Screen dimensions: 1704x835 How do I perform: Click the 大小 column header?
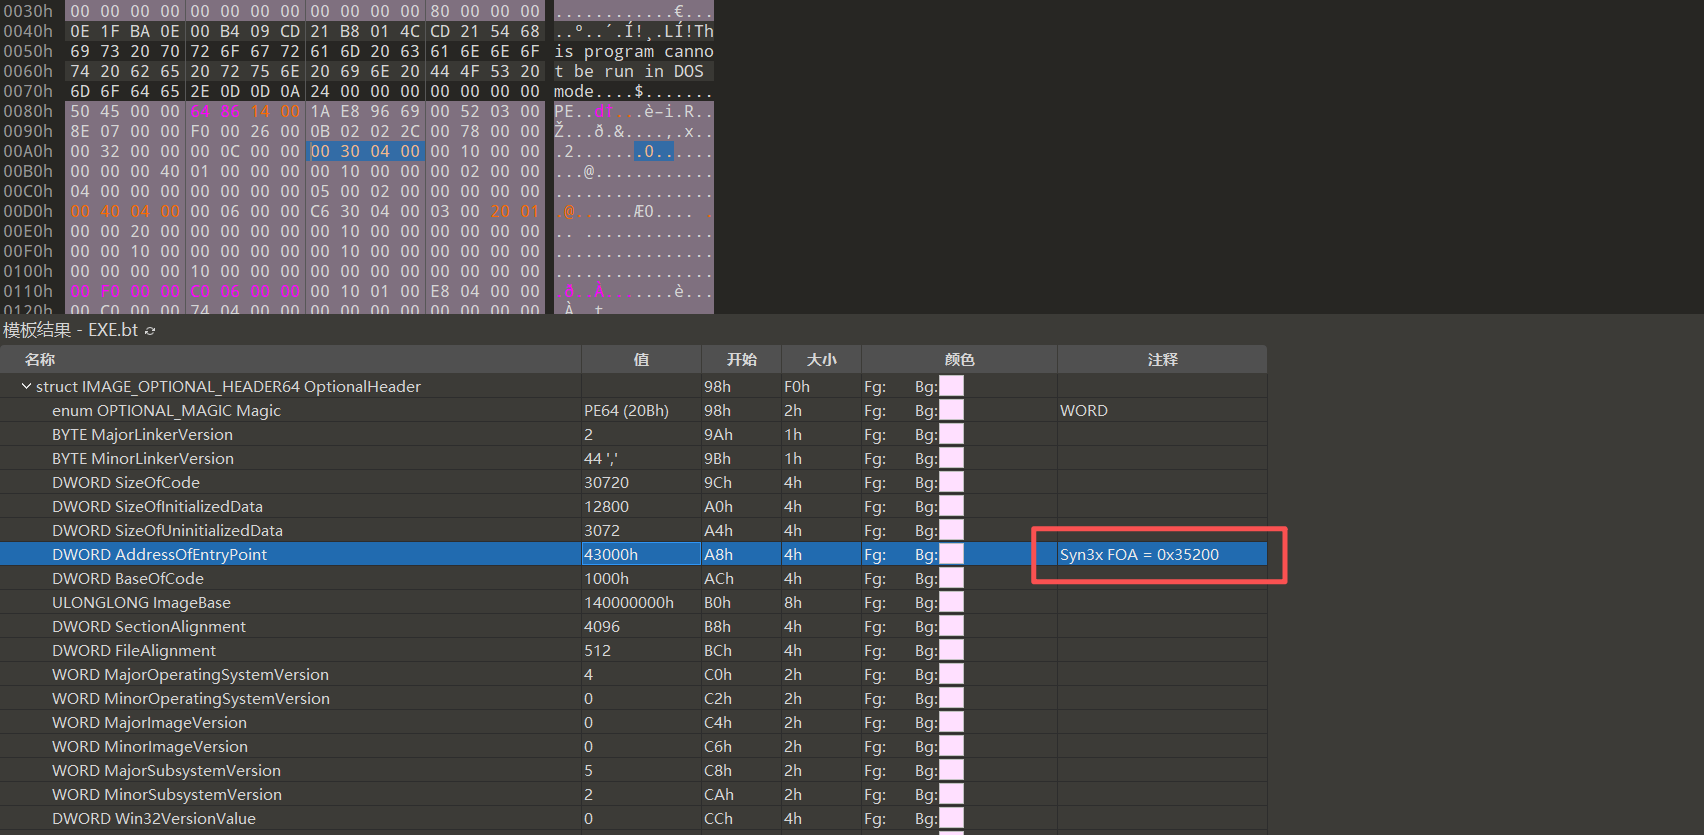point(821,359)
